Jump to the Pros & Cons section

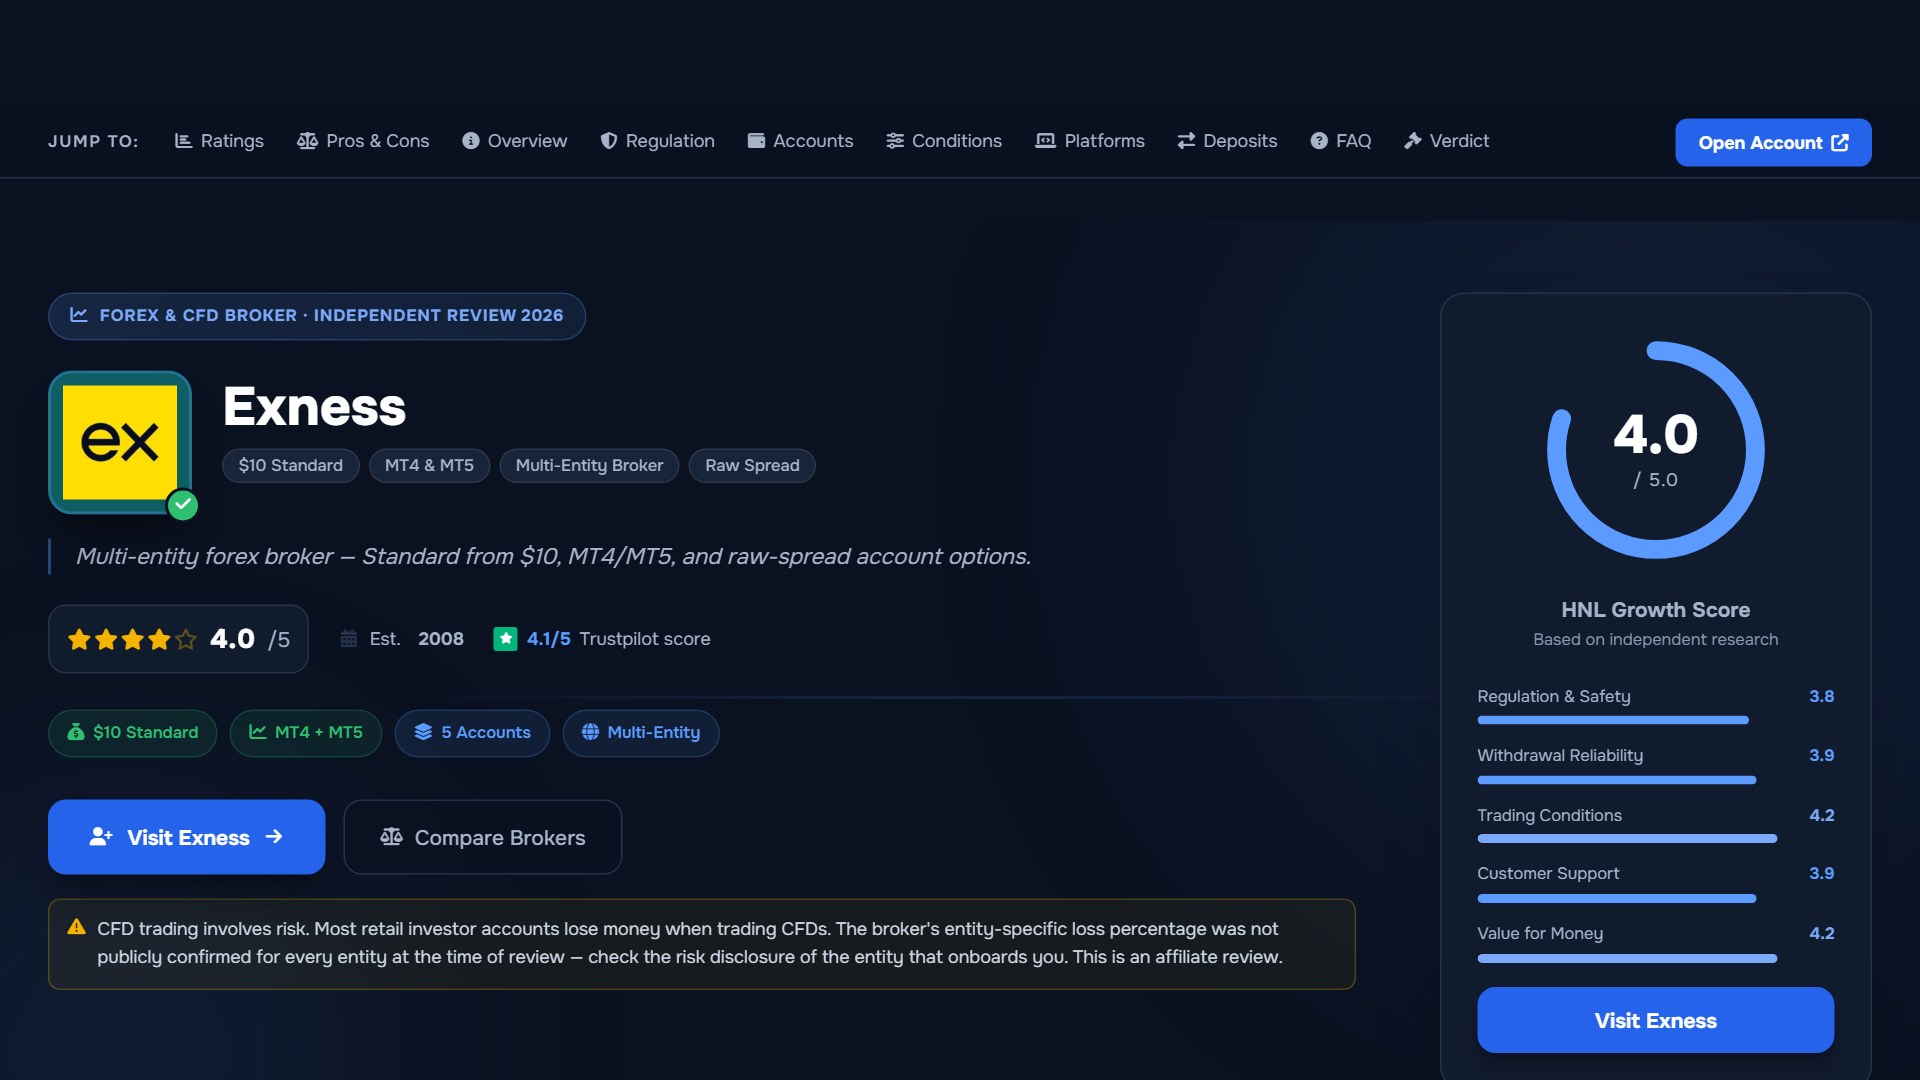tap(363, 141)
